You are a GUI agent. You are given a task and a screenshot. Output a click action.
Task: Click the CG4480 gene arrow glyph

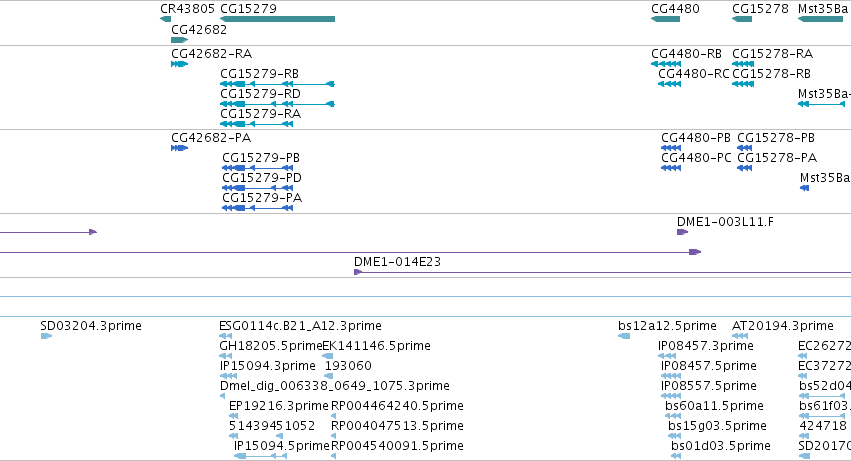coord(665,19)
